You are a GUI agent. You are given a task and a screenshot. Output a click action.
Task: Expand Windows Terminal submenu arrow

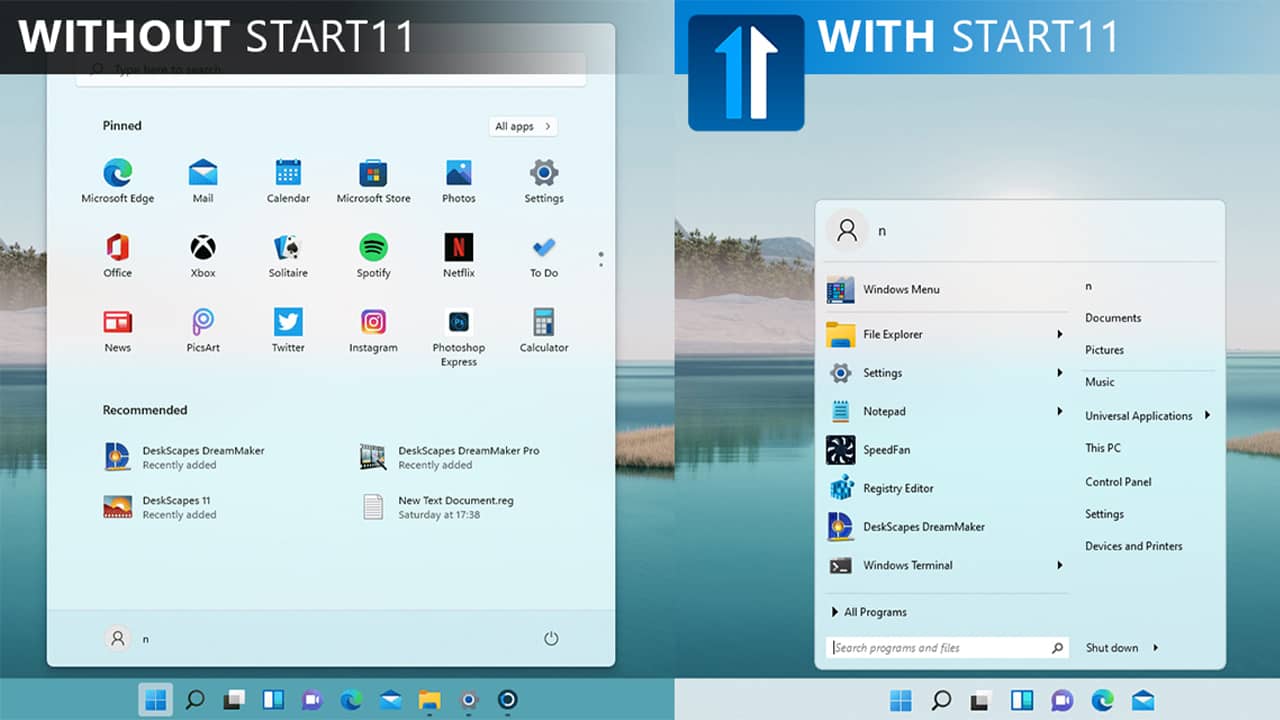click(1059, 565)
